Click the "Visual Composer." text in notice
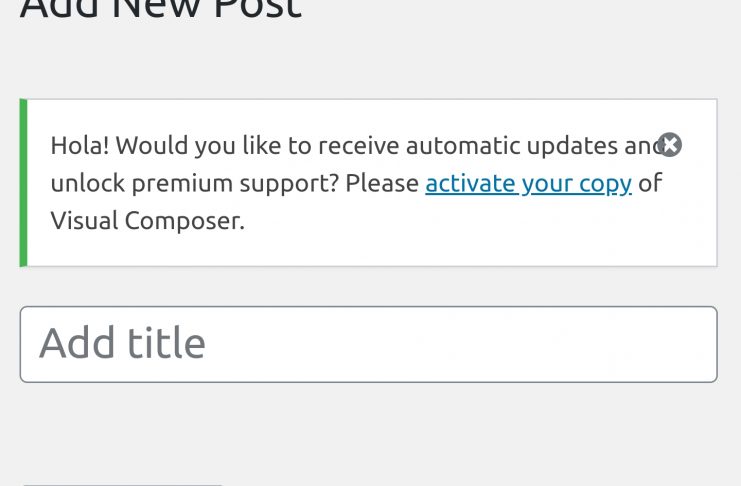Viewport: 741px width, 486px height. point(147,221)
